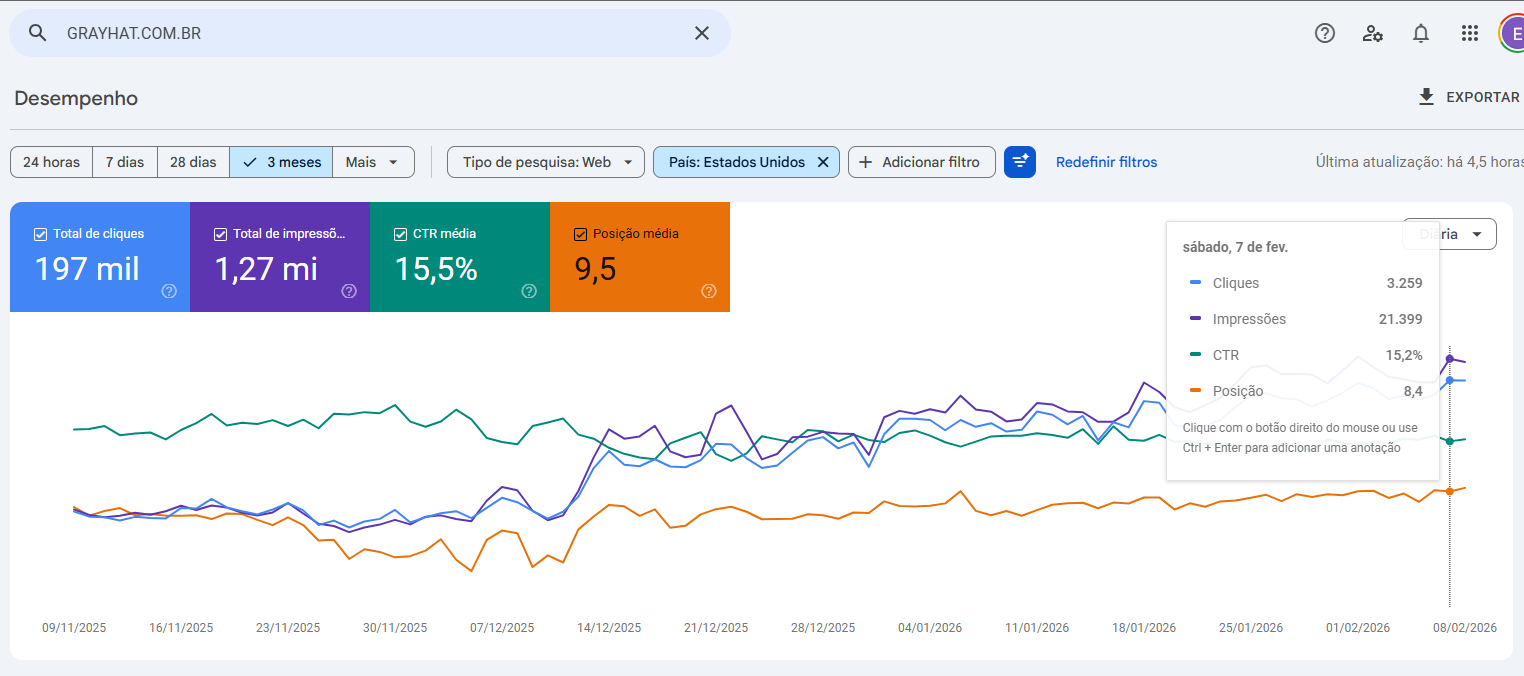Image resolution: width=1524 pixels, height=676 pixels.
Task: Click the blue filter options icon
Action: 1020,162
